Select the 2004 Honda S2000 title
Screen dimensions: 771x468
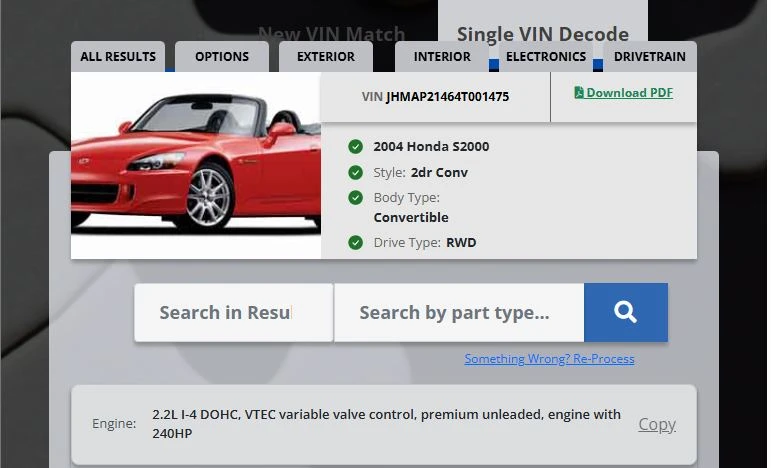[431, 146]
